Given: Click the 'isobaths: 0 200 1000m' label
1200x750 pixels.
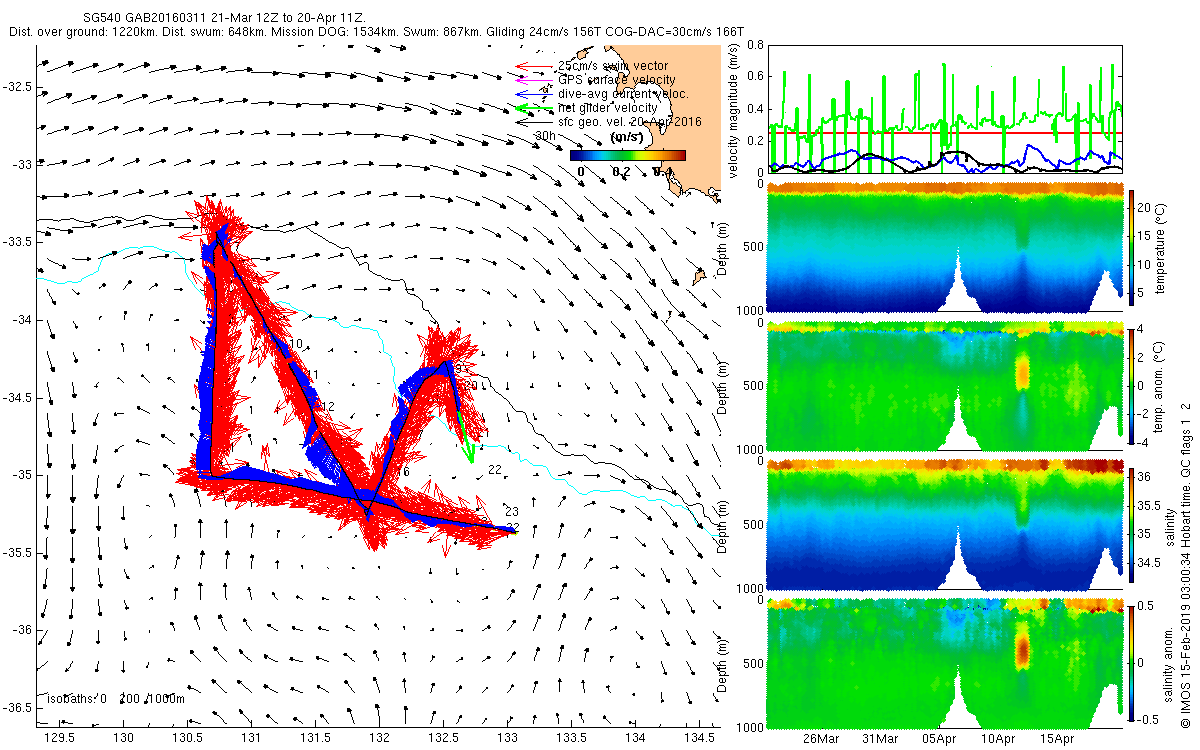Looking at the screenshot, I should point(116,699).
